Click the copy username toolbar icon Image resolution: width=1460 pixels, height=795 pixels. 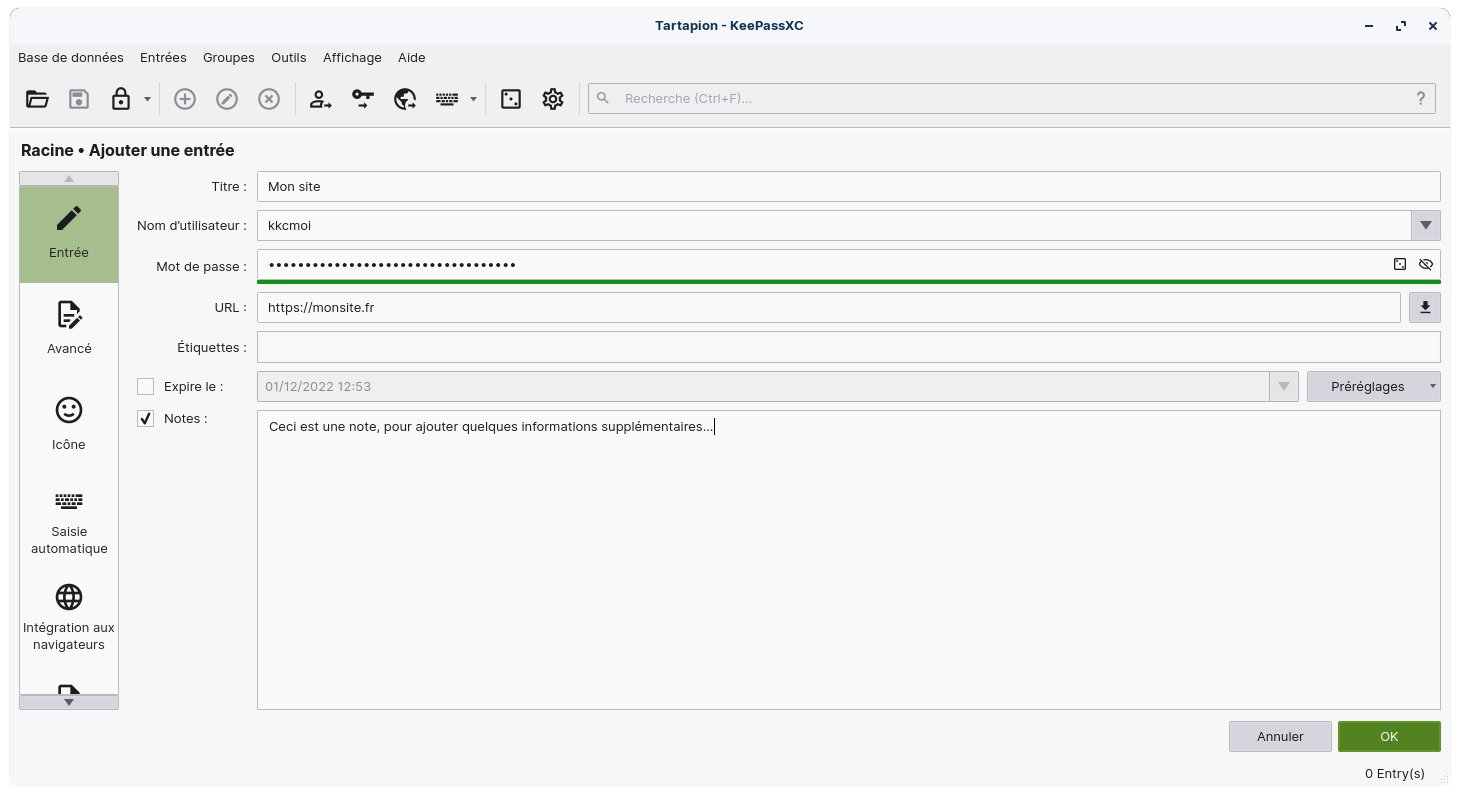coord(320,98)
